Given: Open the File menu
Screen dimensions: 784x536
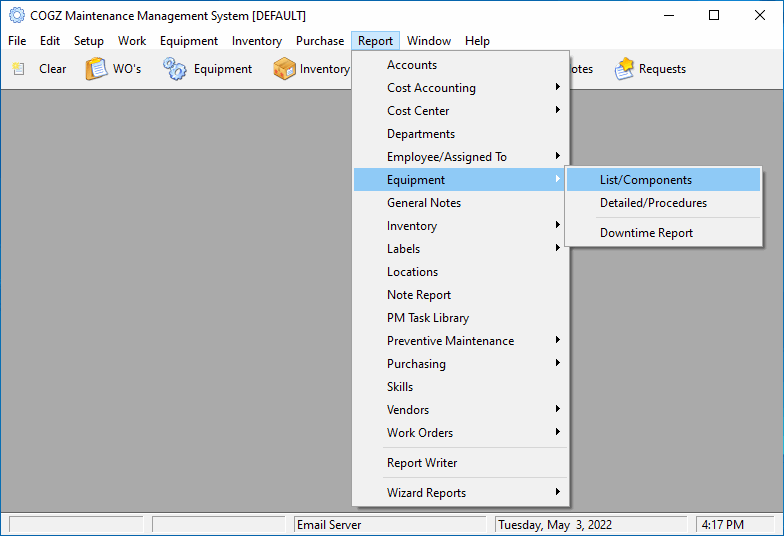Looking at the screenshot, I should pos(17,41).
